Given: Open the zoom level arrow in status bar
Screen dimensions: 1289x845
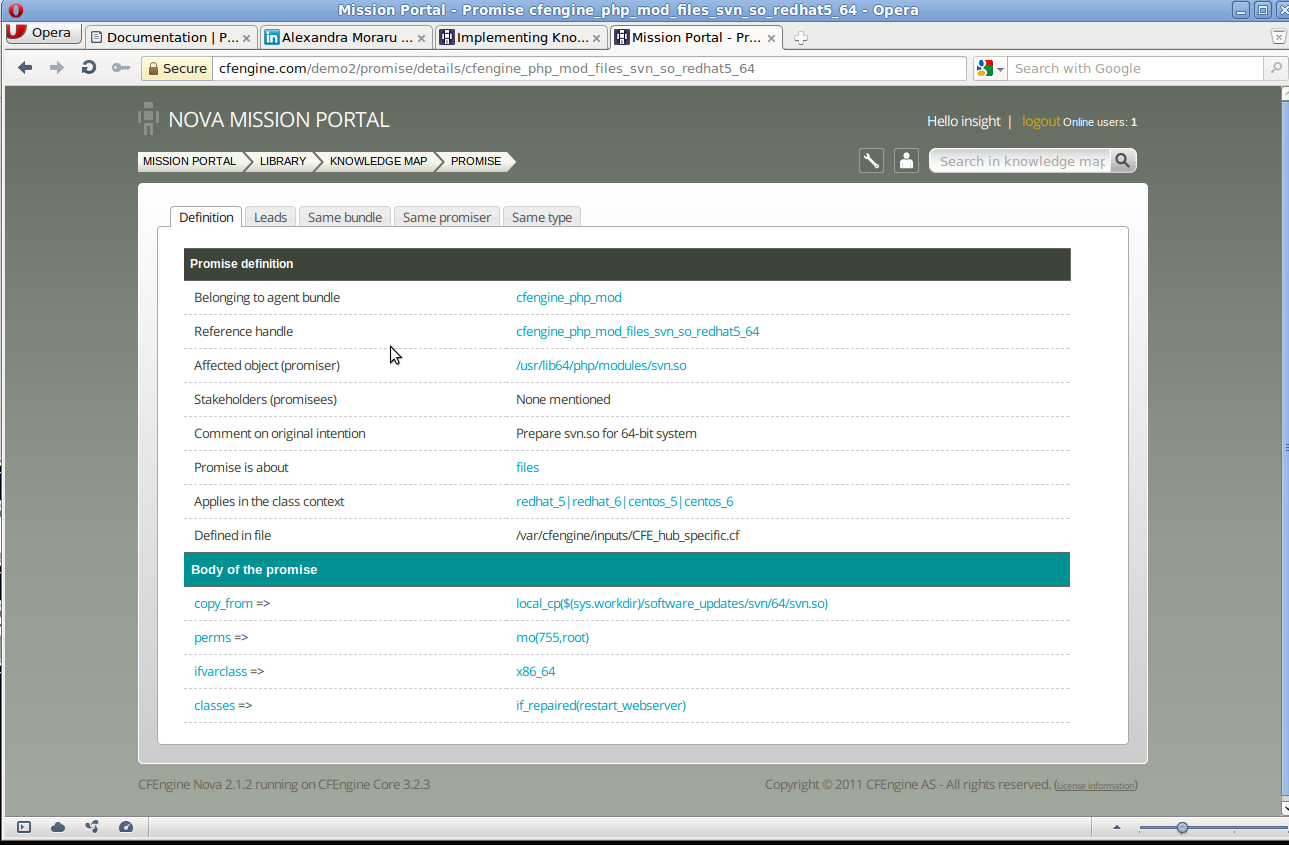Looking at the screenshot, I should coord(1118,828).
